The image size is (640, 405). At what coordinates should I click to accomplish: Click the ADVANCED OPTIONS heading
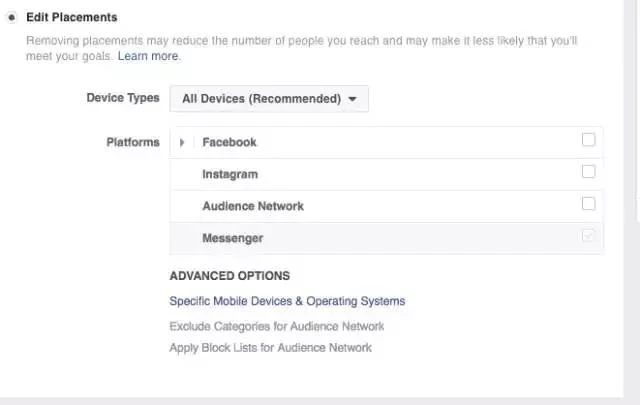tap(230, 276)
